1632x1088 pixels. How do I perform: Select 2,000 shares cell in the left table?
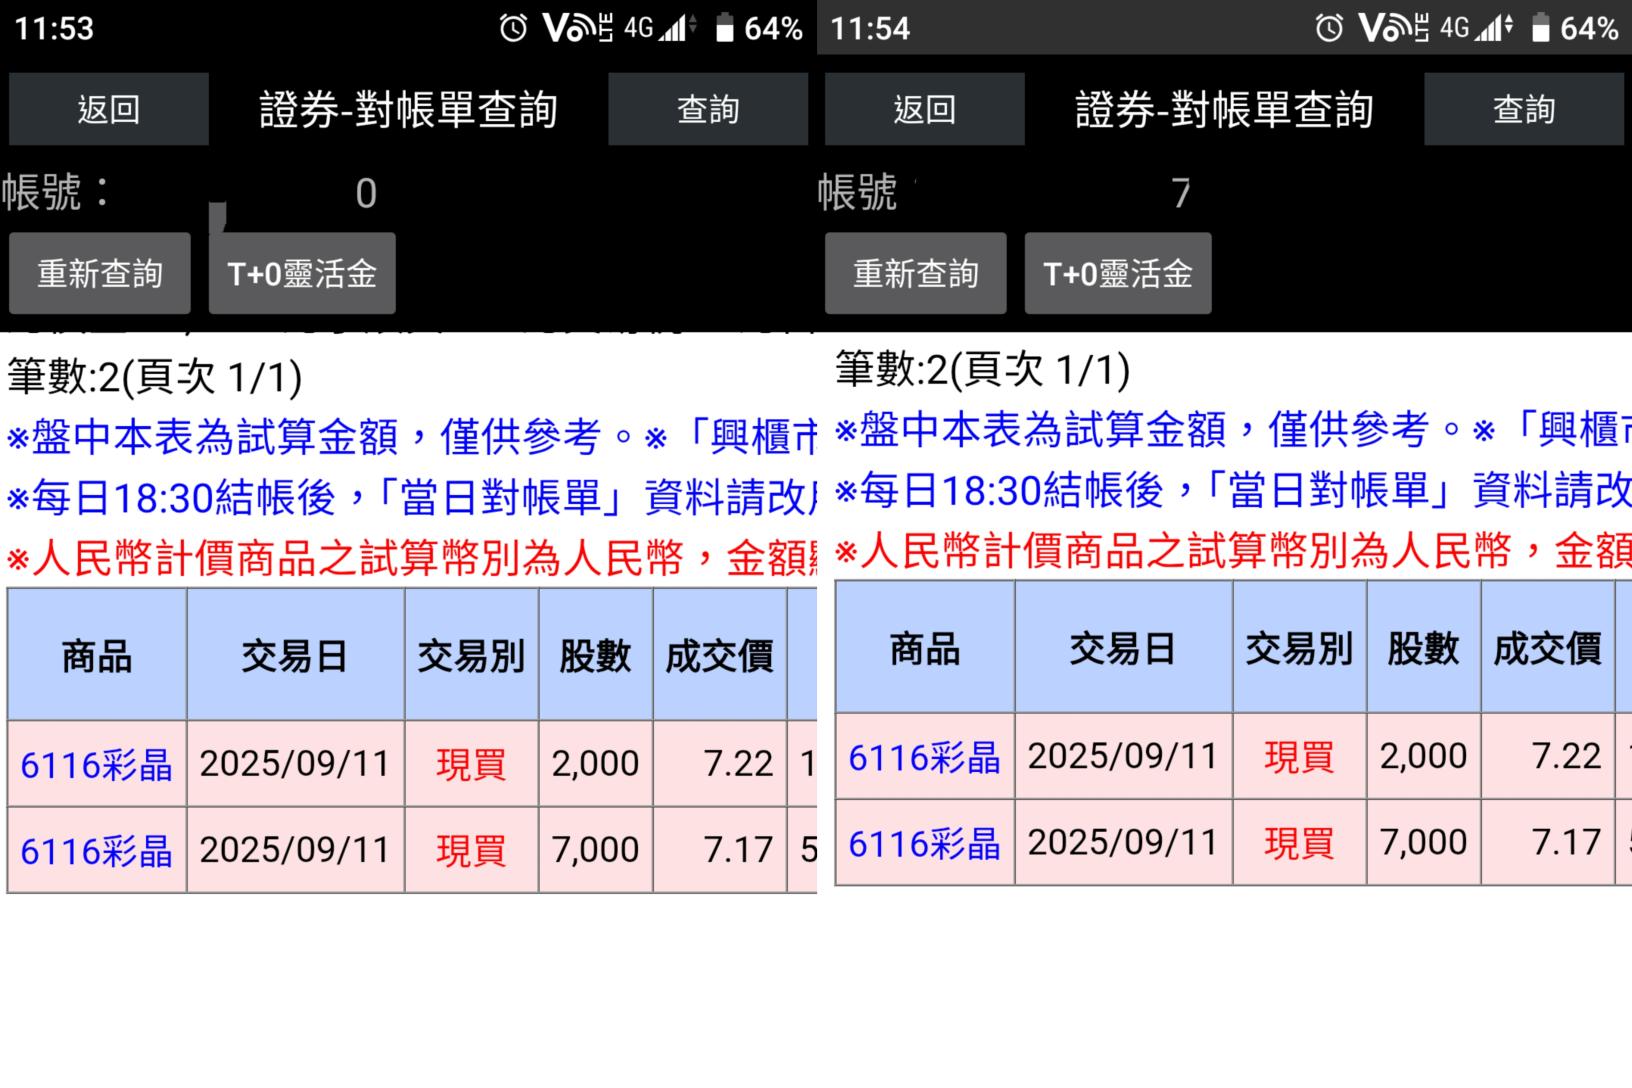(596, 764)
